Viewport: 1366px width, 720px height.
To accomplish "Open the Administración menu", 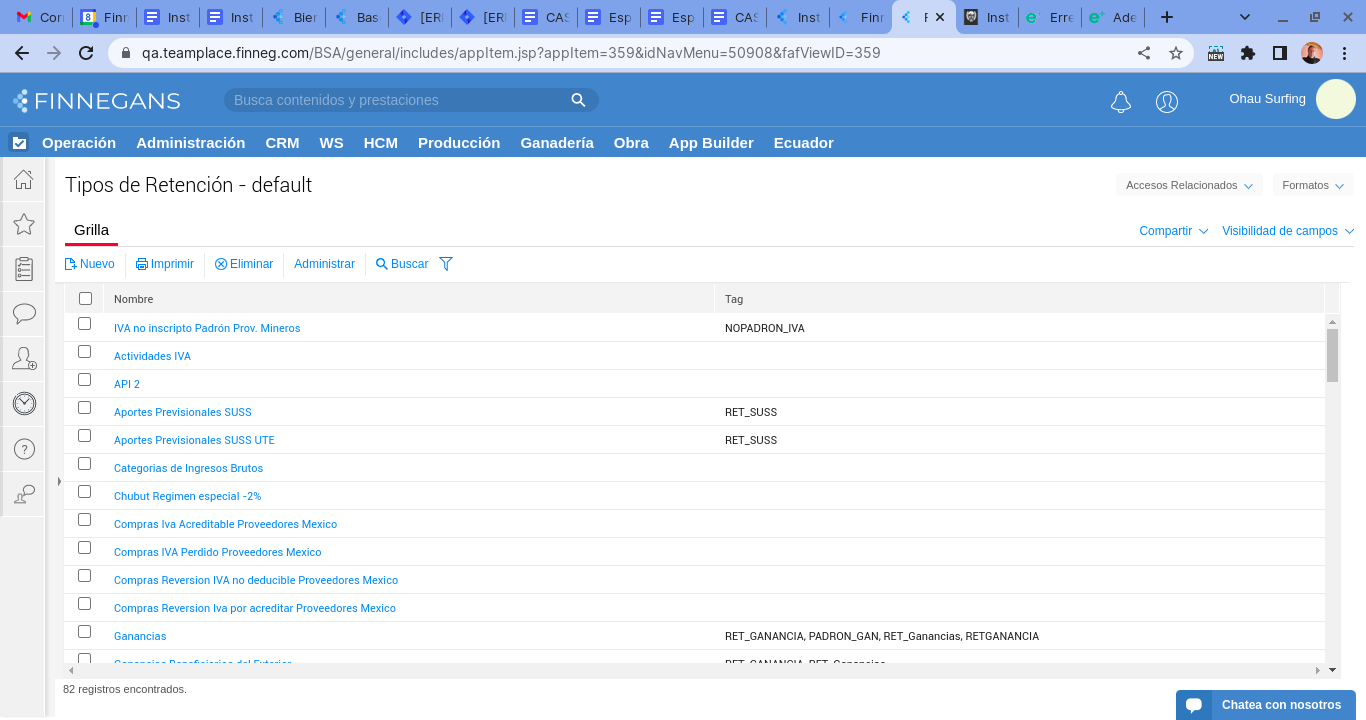I will (190, 143).
